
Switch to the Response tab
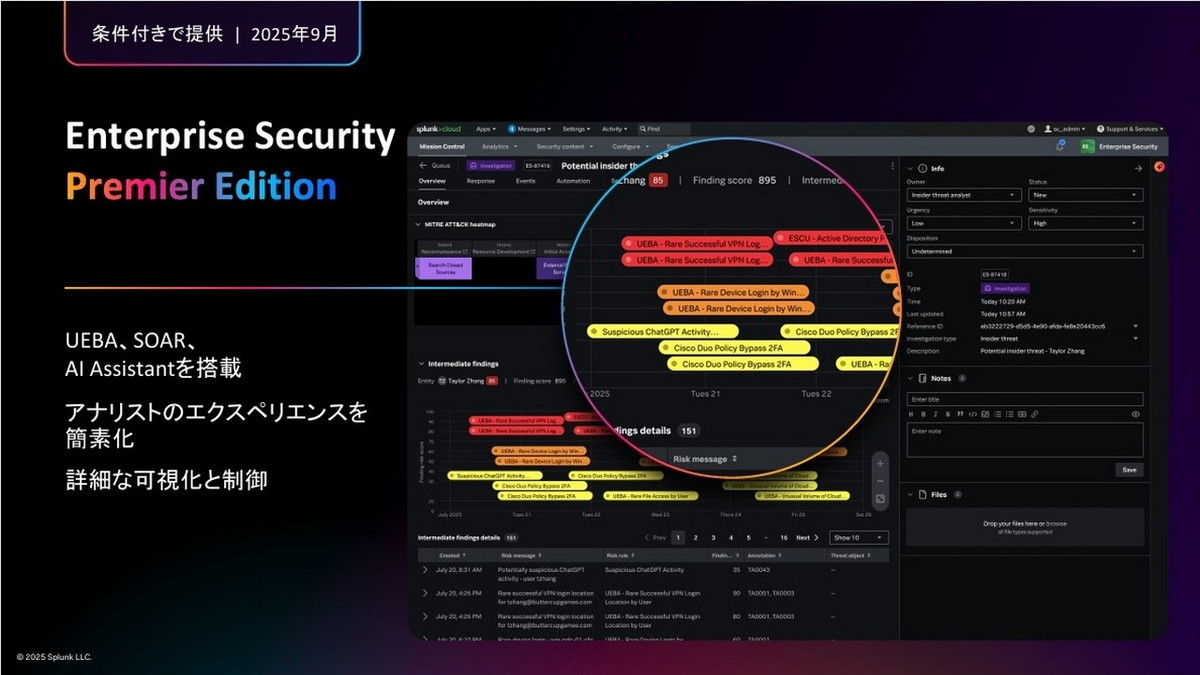[x=480, y=181]
